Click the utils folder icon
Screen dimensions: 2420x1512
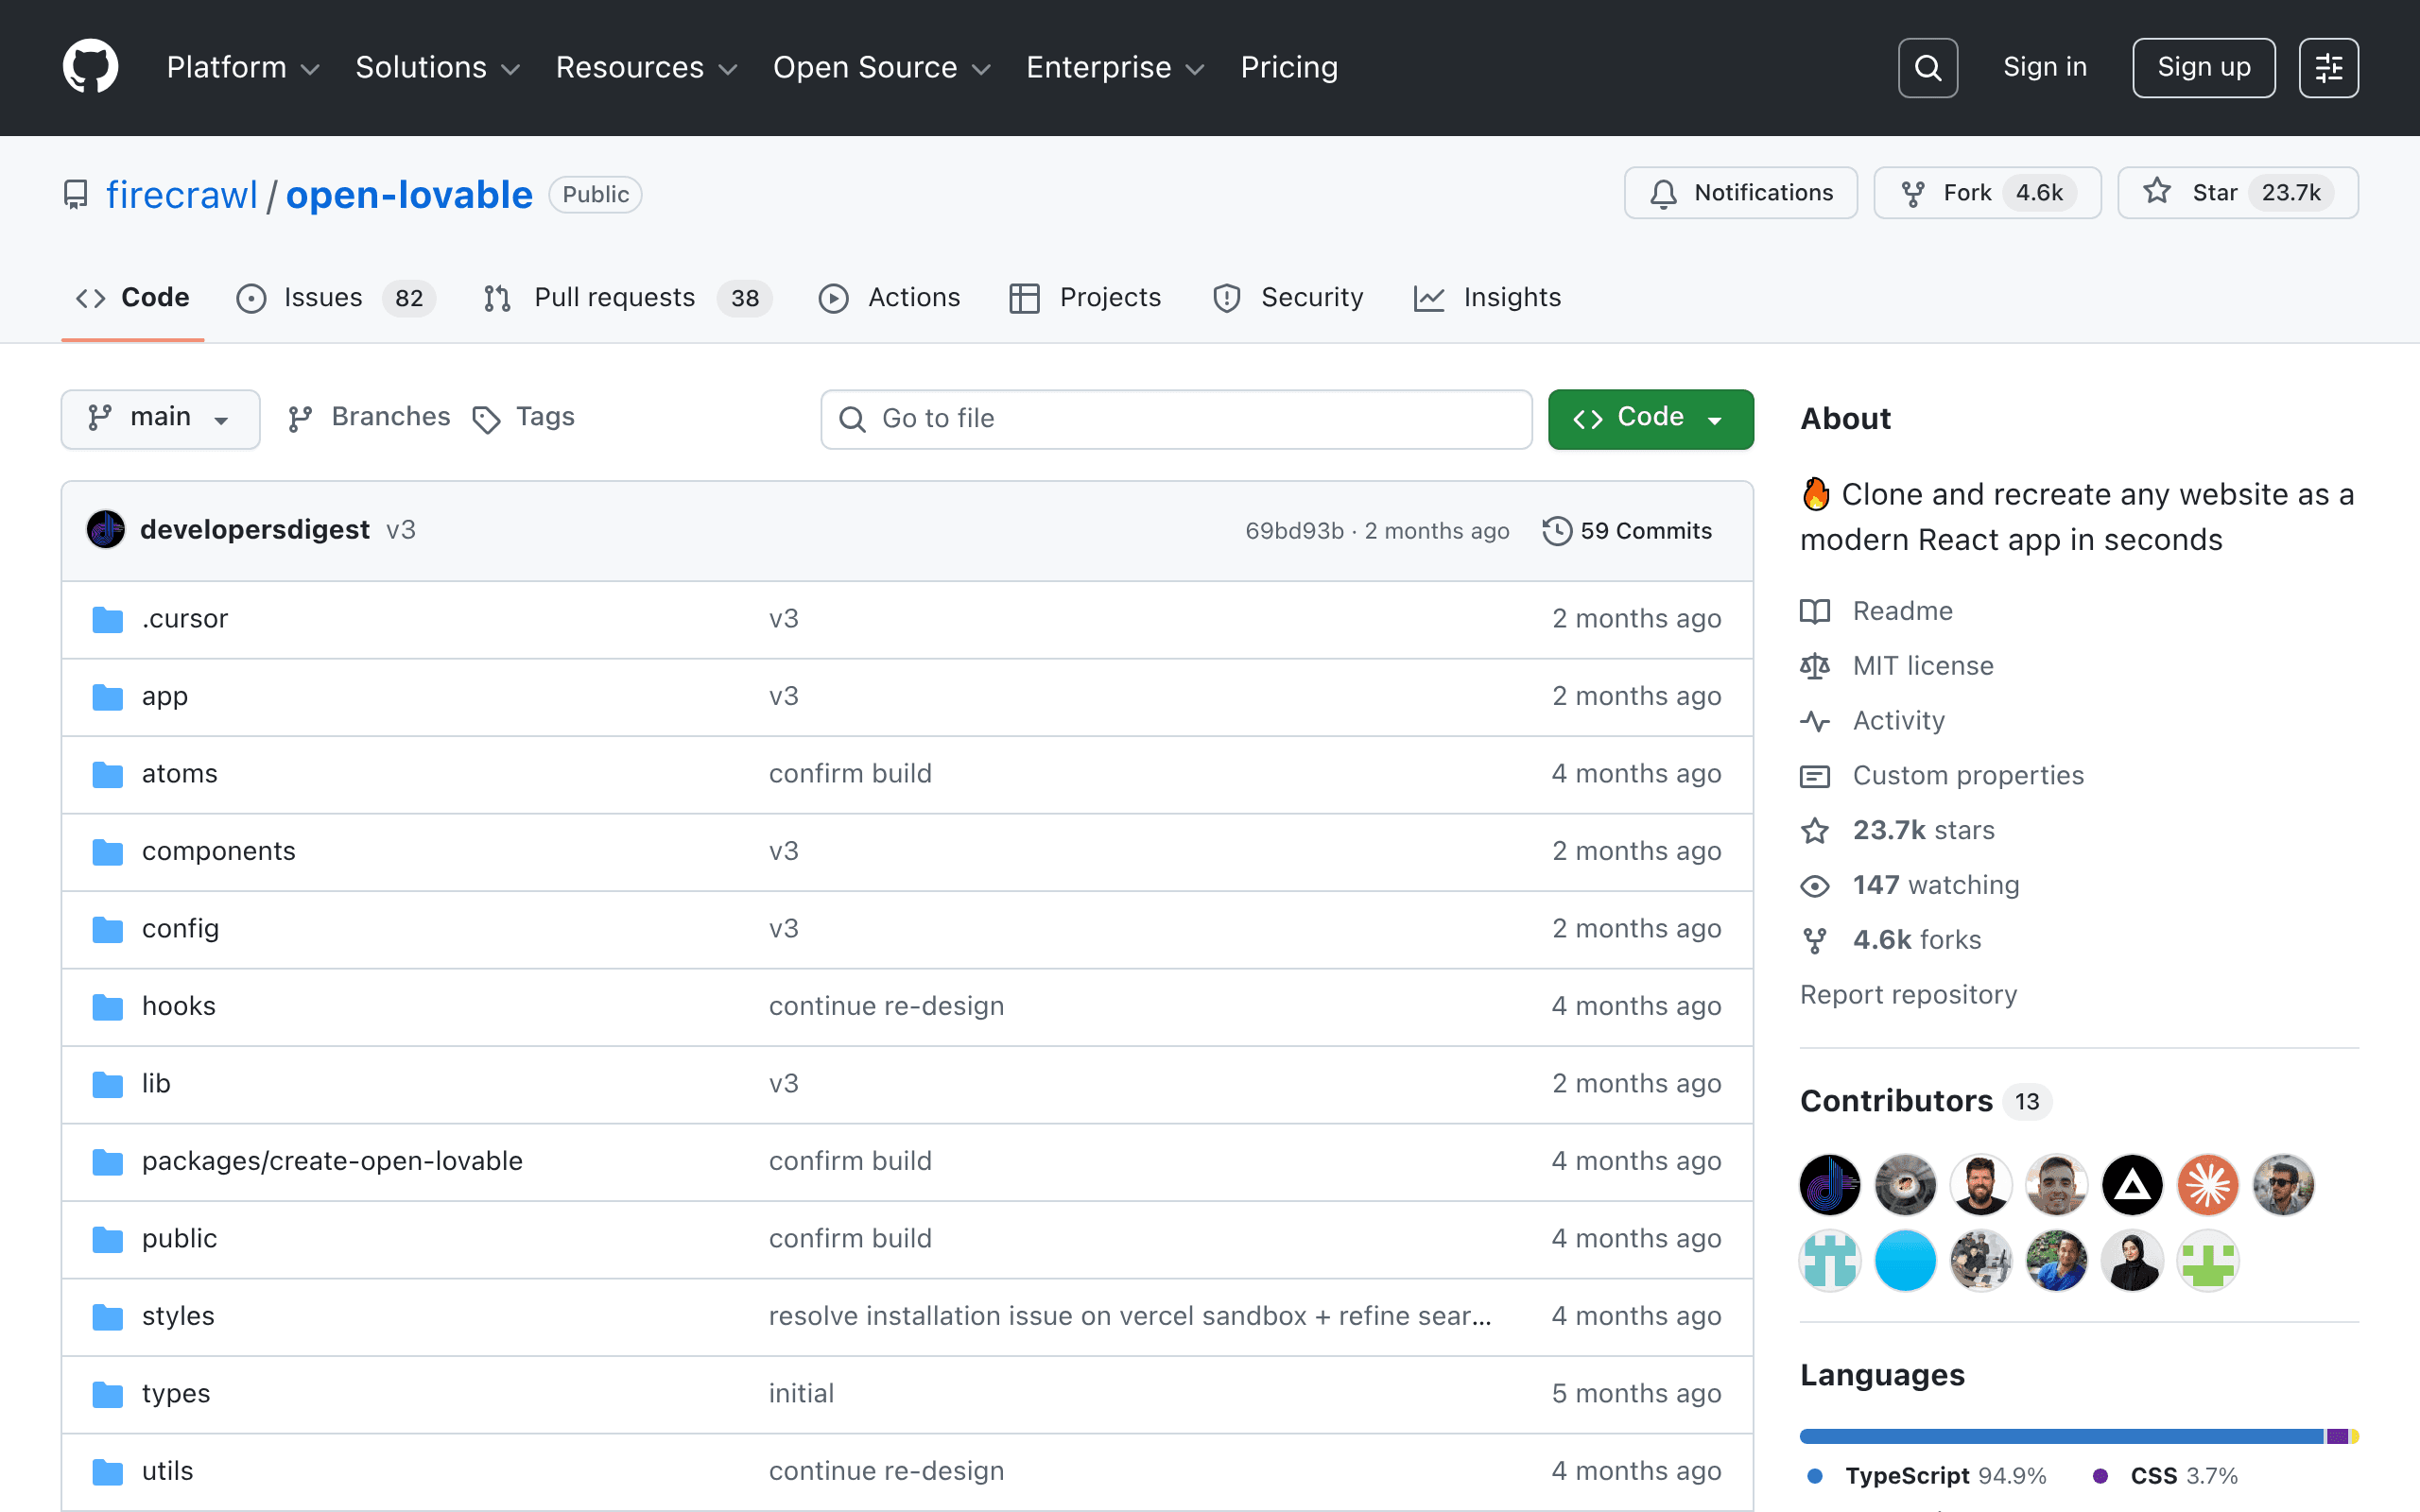coord(107,1472)
